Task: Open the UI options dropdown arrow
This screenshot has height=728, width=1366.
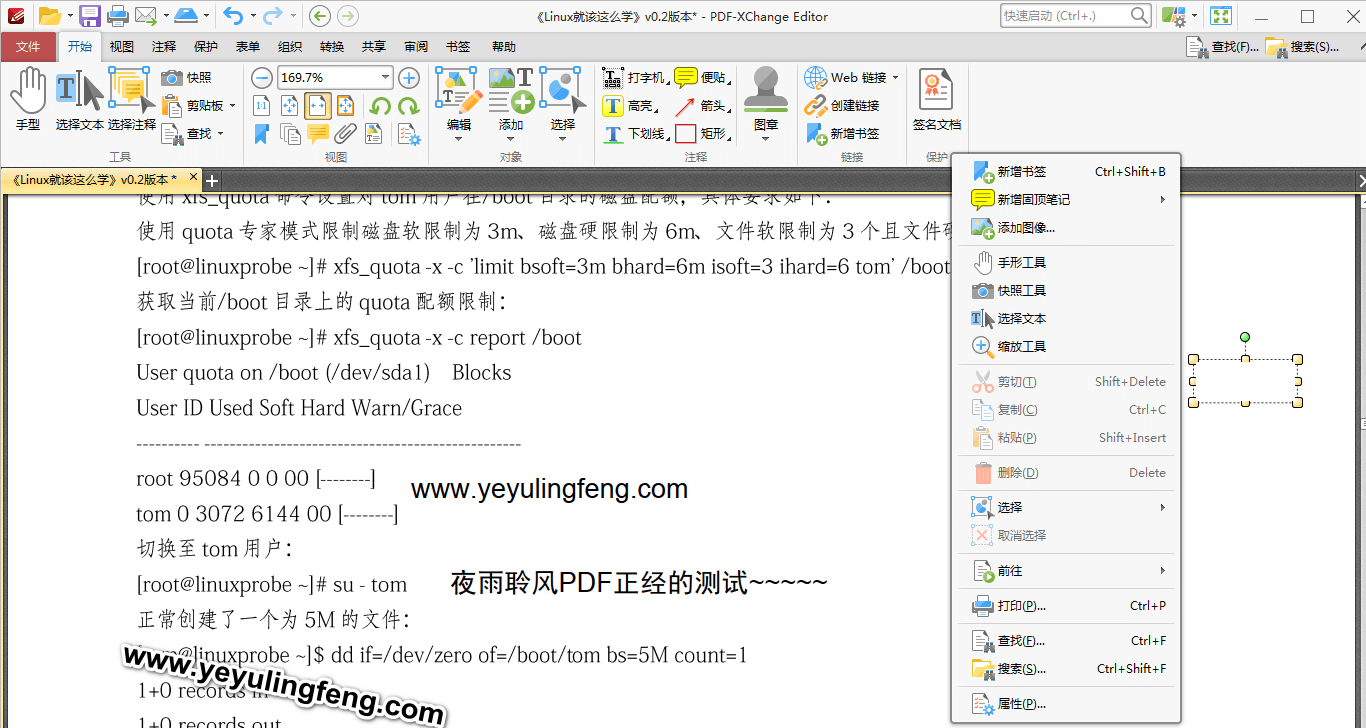Action: click(x=1194, y=16)
